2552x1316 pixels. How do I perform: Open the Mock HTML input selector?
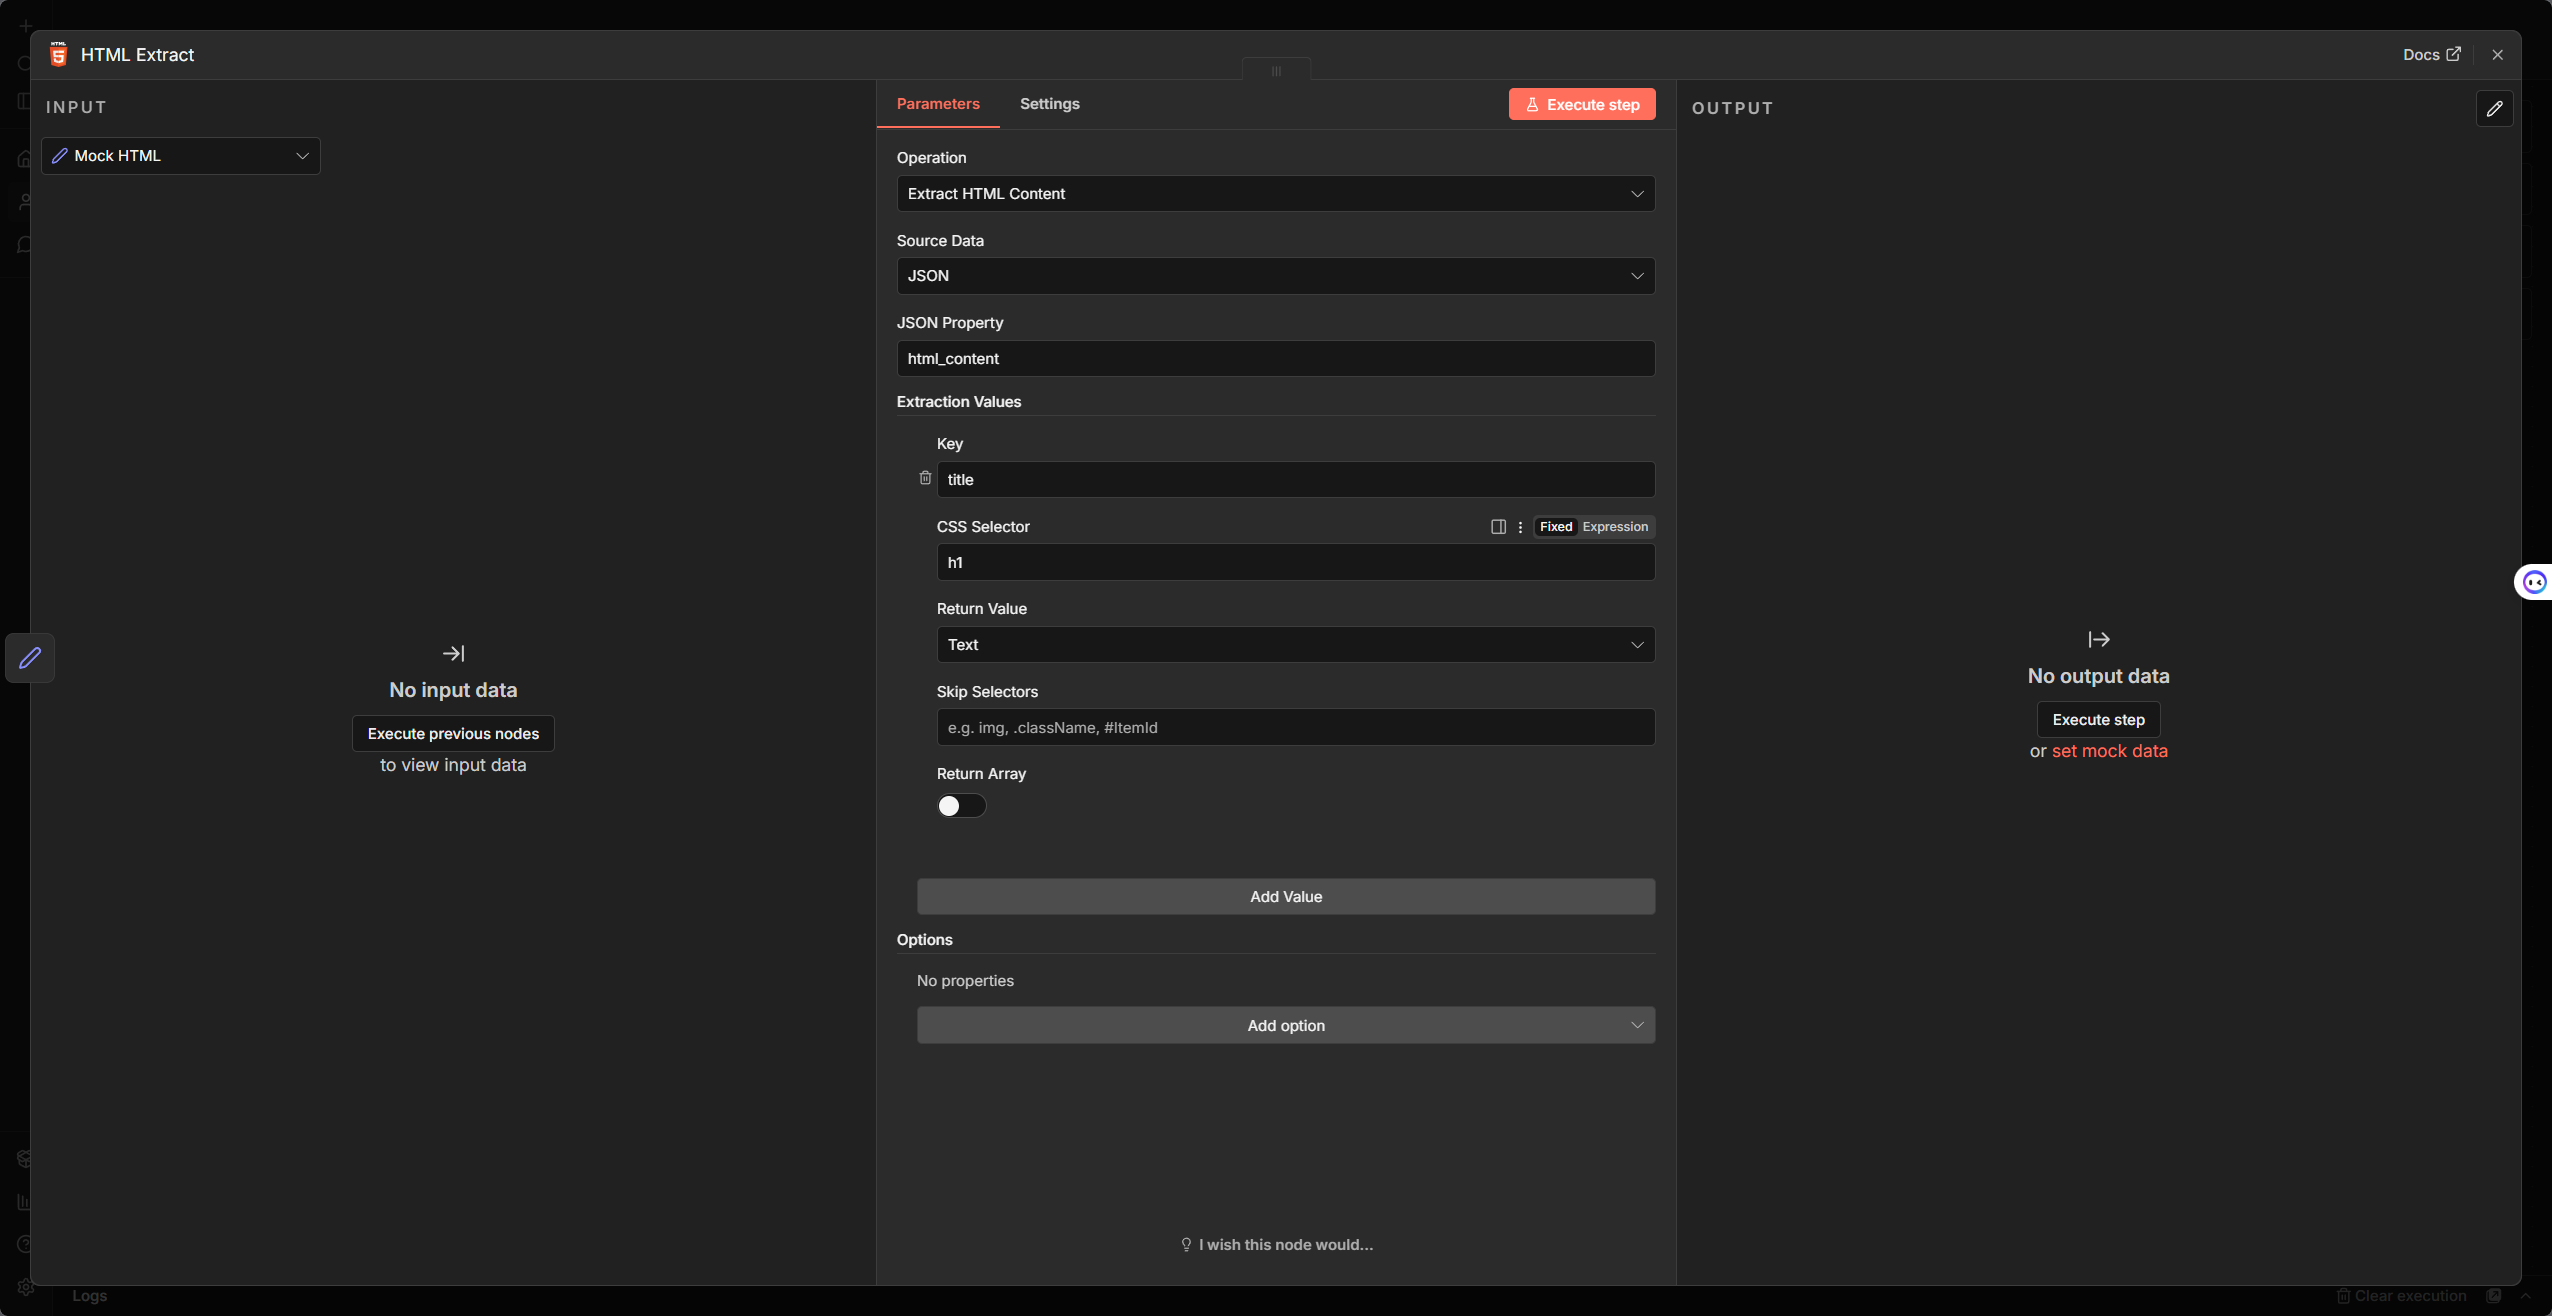pyautogui.click(x=181, y=156)
